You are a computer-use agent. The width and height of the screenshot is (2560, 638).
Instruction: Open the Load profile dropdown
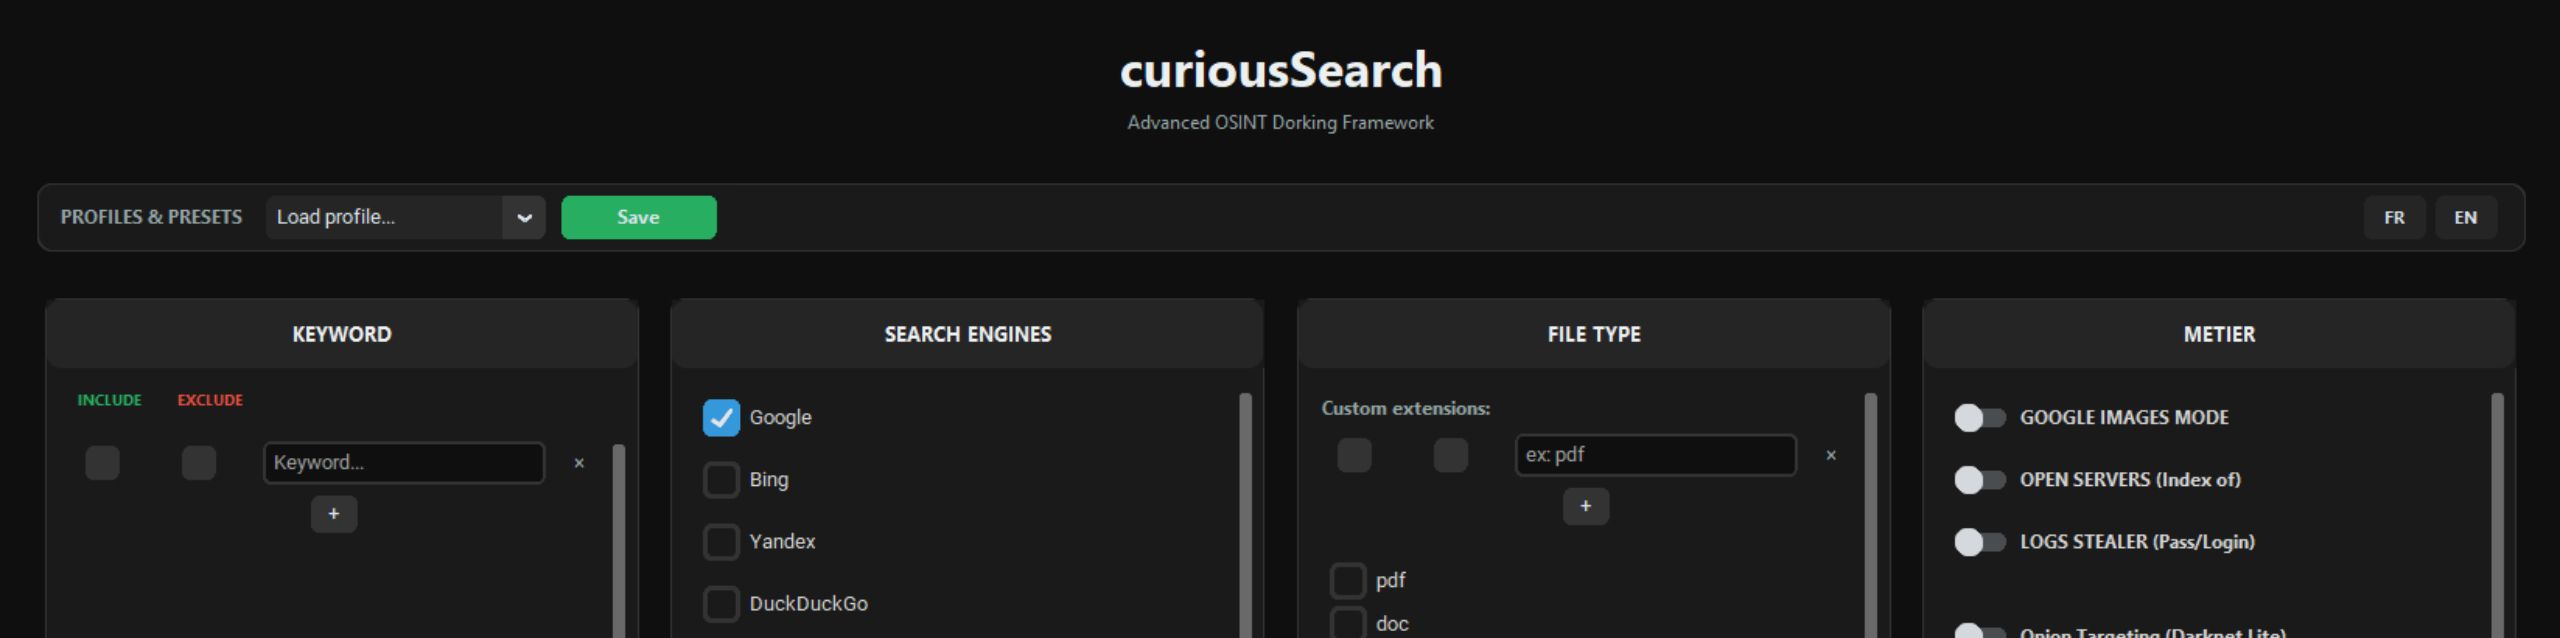405,217
